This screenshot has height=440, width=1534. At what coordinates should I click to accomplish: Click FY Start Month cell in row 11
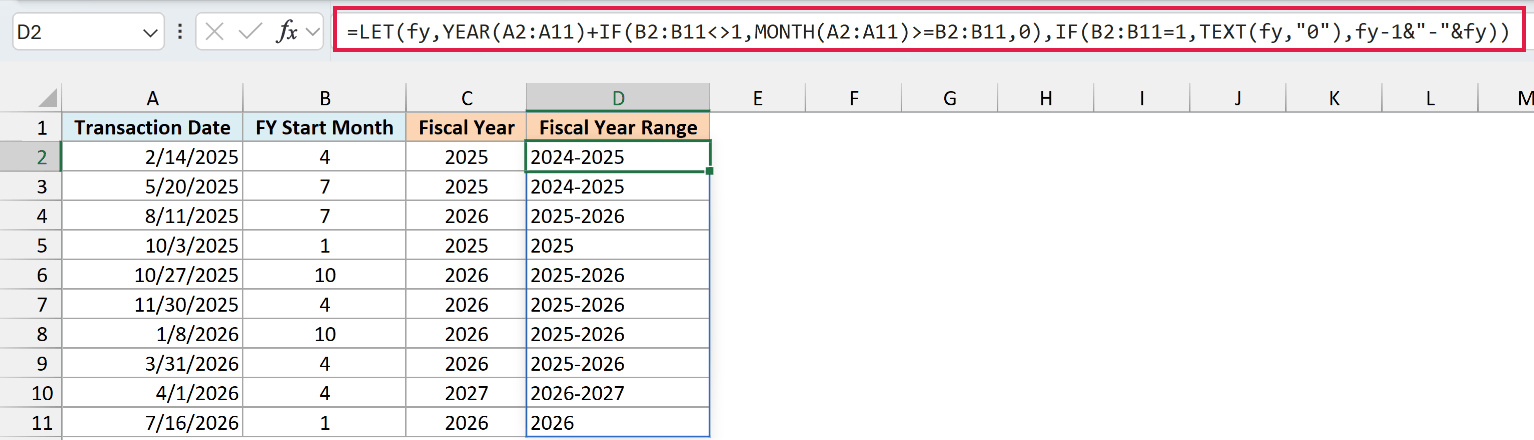[x=324, y=423]
